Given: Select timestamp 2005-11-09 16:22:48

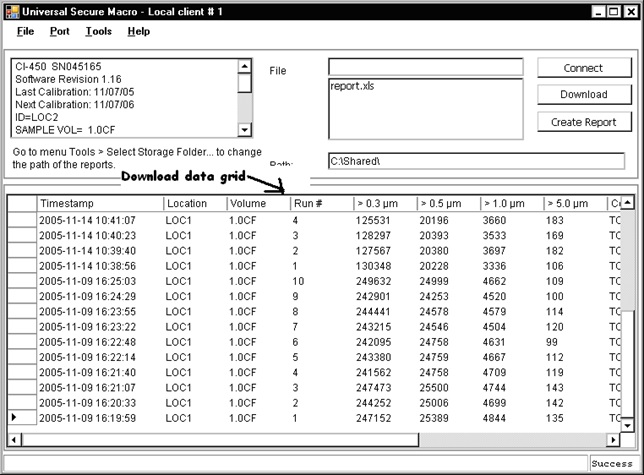Looking at the screenshot, I should coord(87,342).
